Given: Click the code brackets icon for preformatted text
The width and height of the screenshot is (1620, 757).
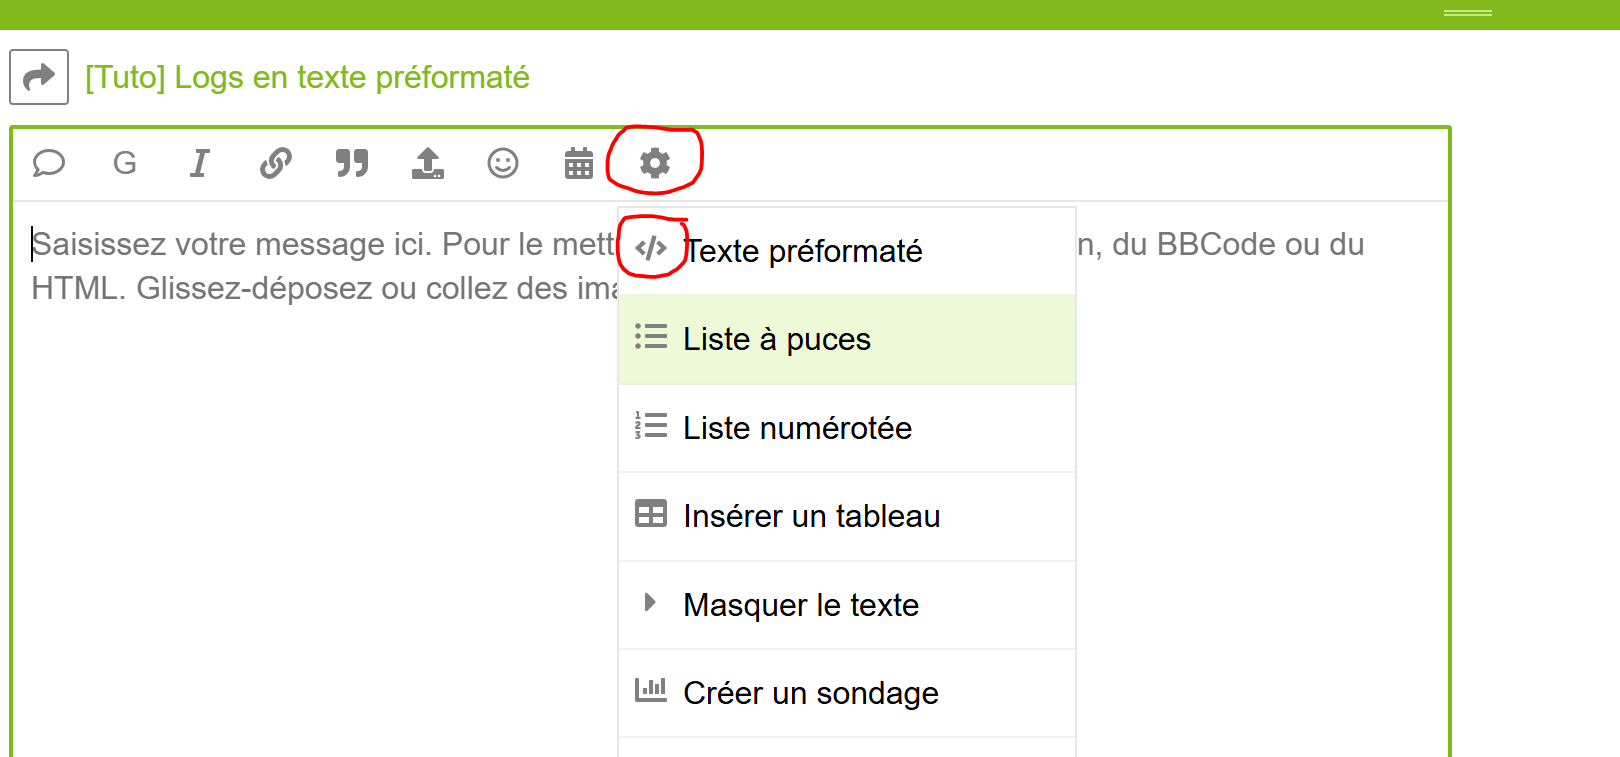Looking at the screenshot, I should (x=651, y=248).
